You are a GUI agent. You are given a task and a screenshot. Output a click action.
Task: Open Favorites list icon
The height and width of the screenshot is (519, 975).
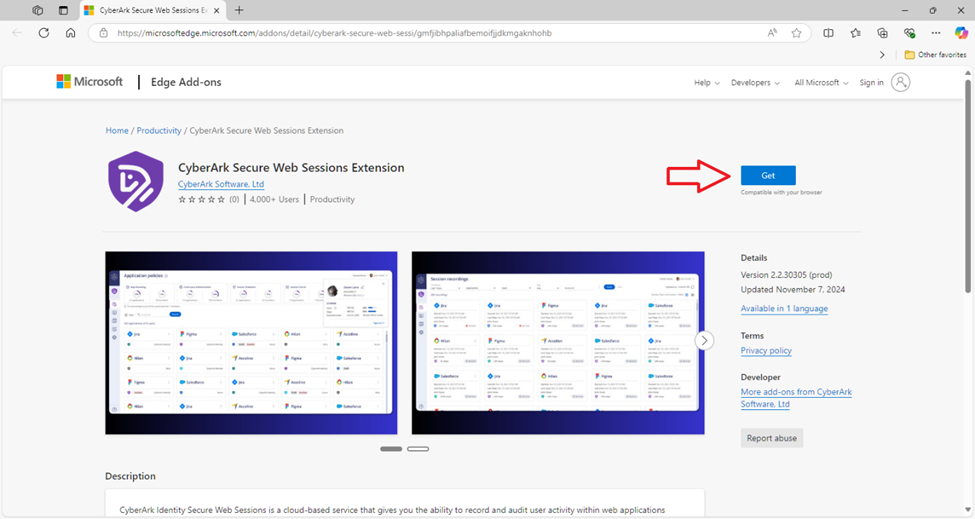point(856,33)
